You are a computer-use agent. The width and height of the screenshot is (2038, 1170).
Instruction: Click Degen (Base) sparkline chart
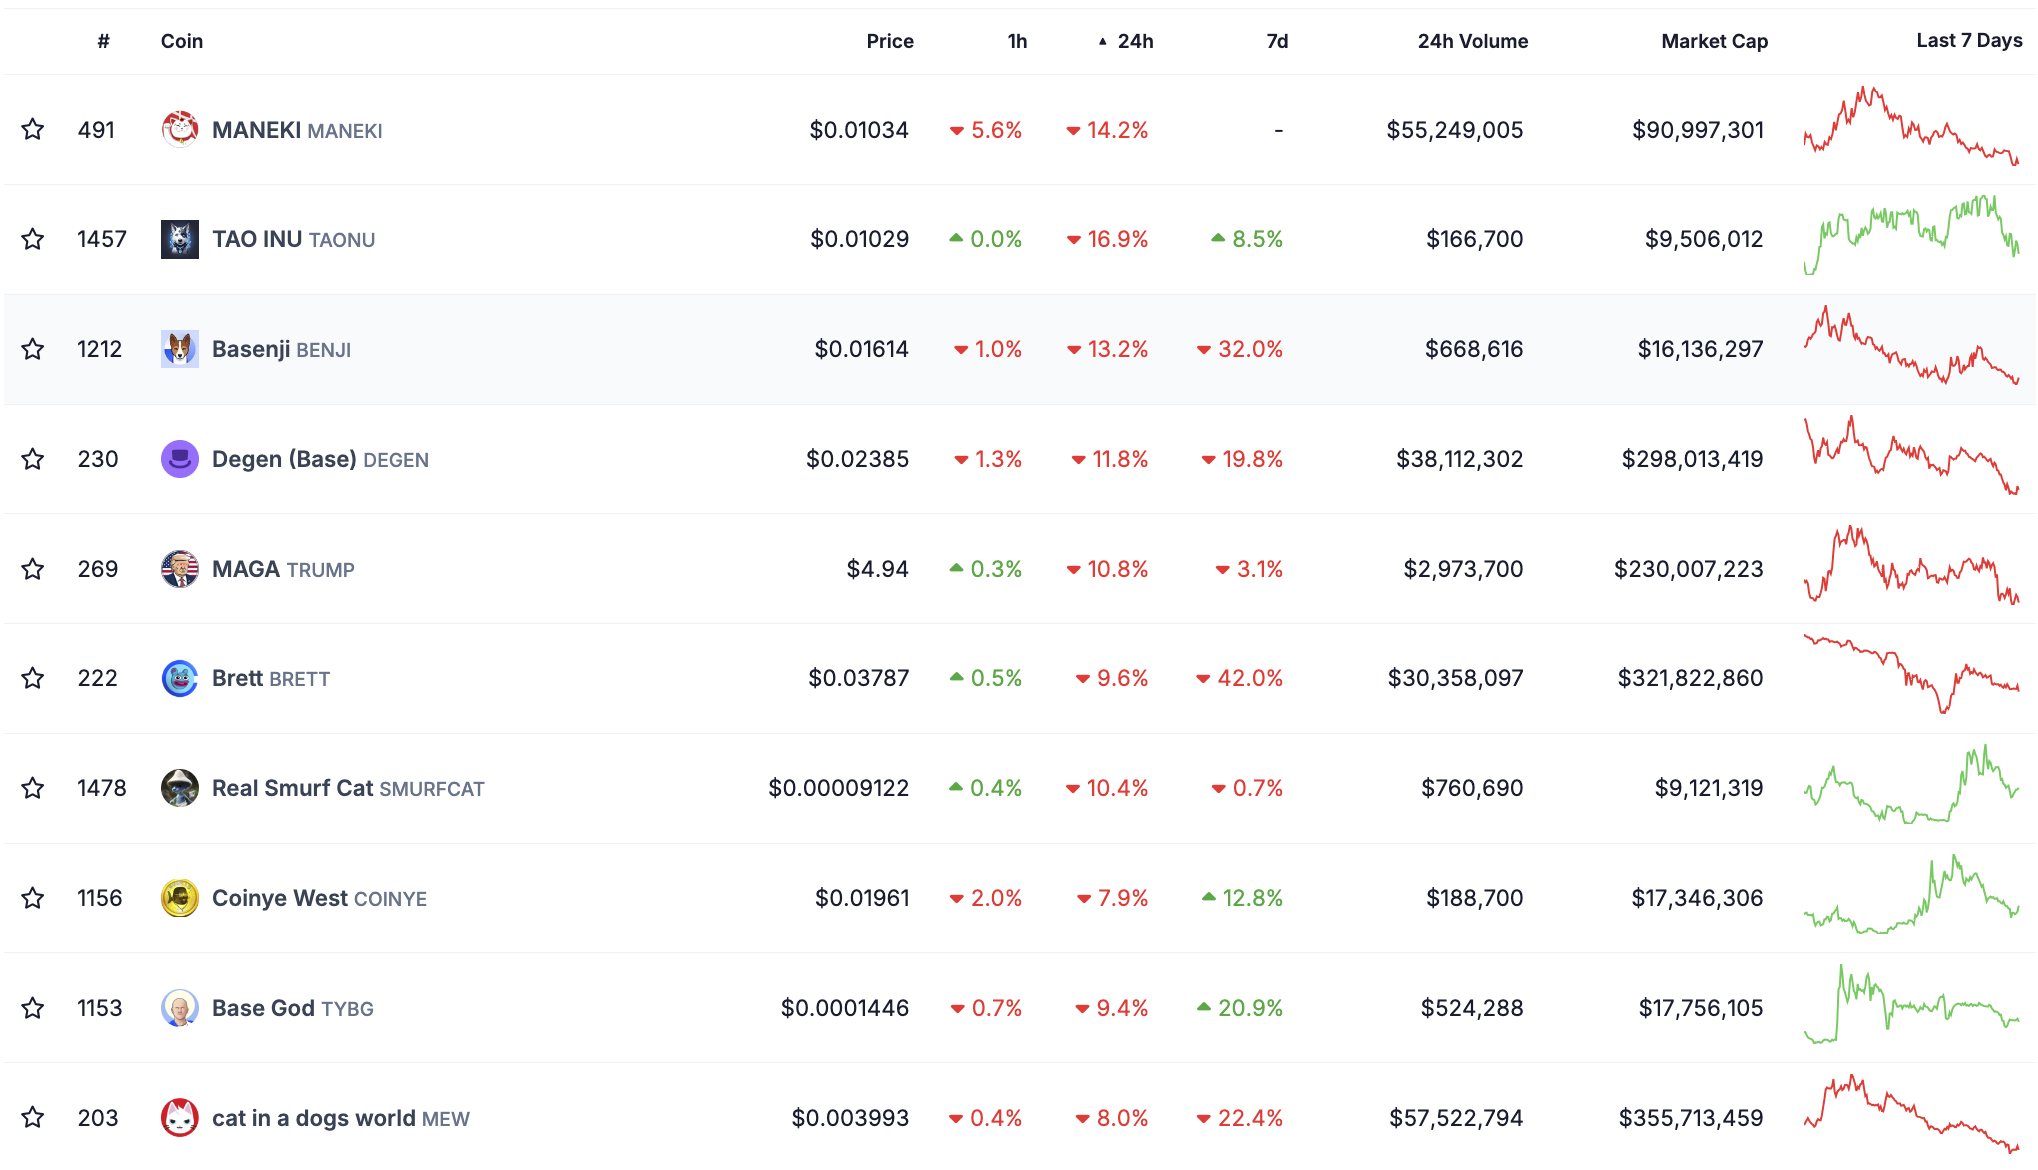click(1911, 455)
